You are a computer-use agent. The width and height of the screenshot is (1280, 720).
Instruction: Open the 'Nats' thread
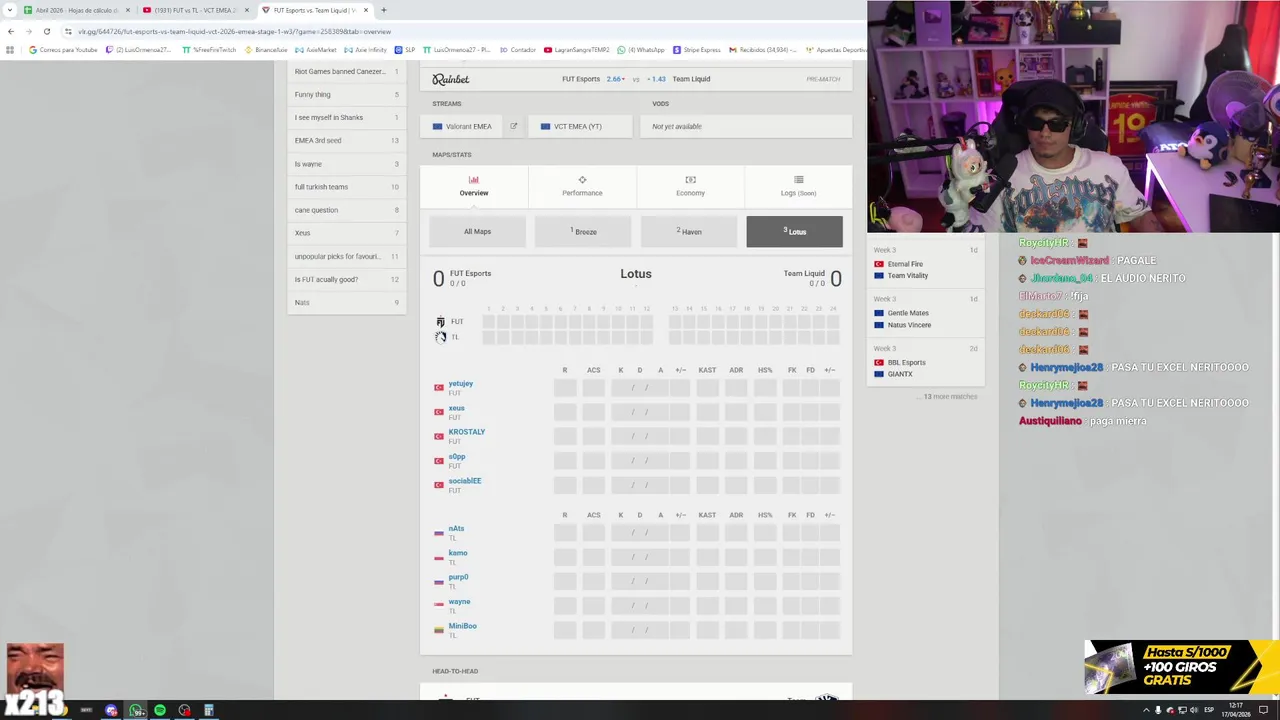click(347, 303)
